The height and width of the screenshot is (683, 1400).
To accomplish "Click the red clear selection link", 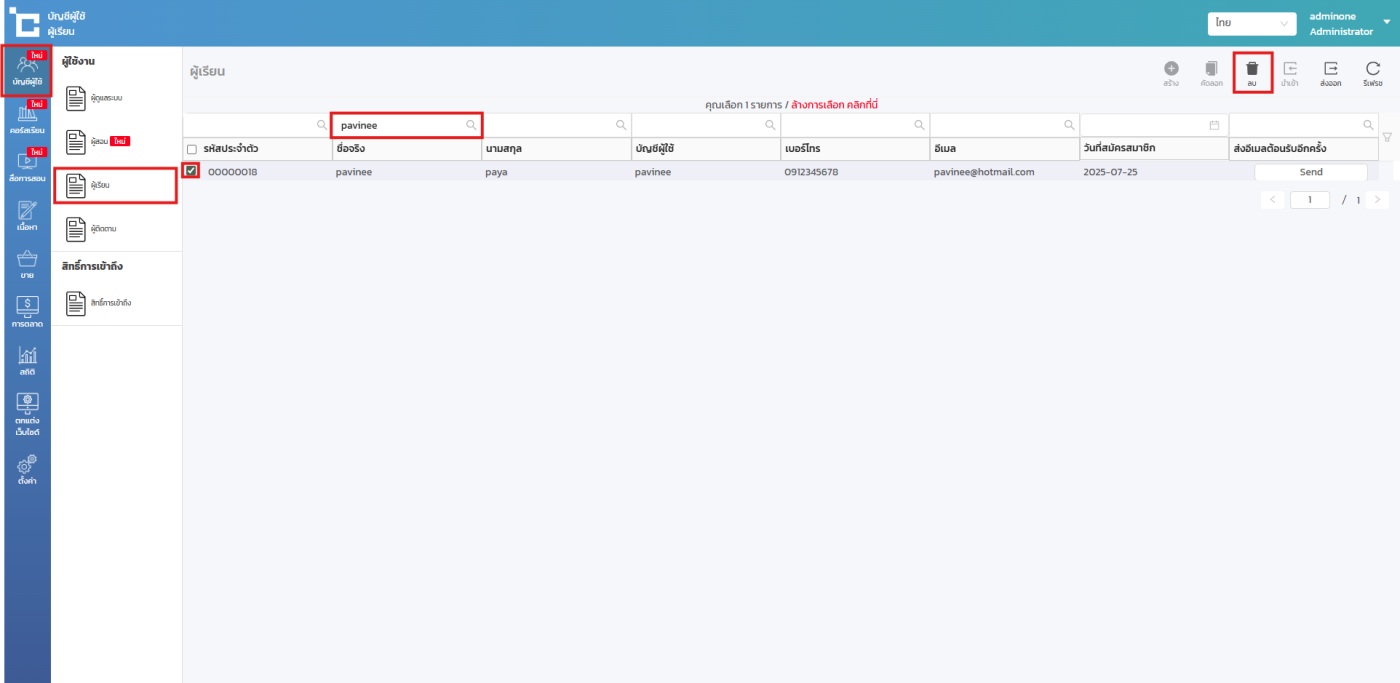I will point(834,104).
